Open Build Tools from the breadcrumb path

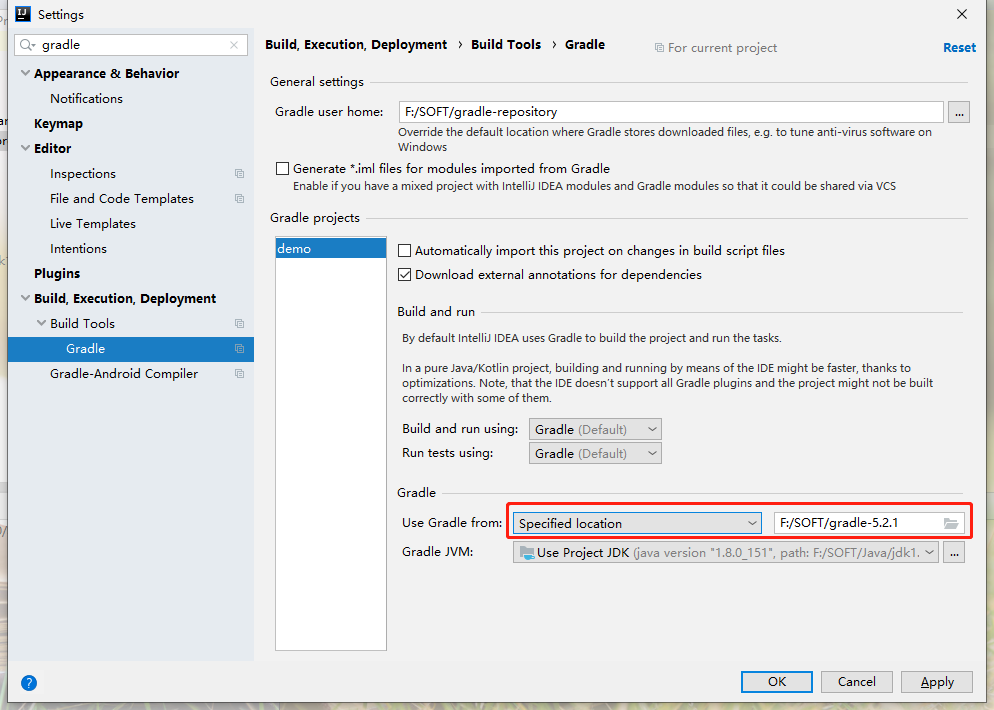[505, 44]
